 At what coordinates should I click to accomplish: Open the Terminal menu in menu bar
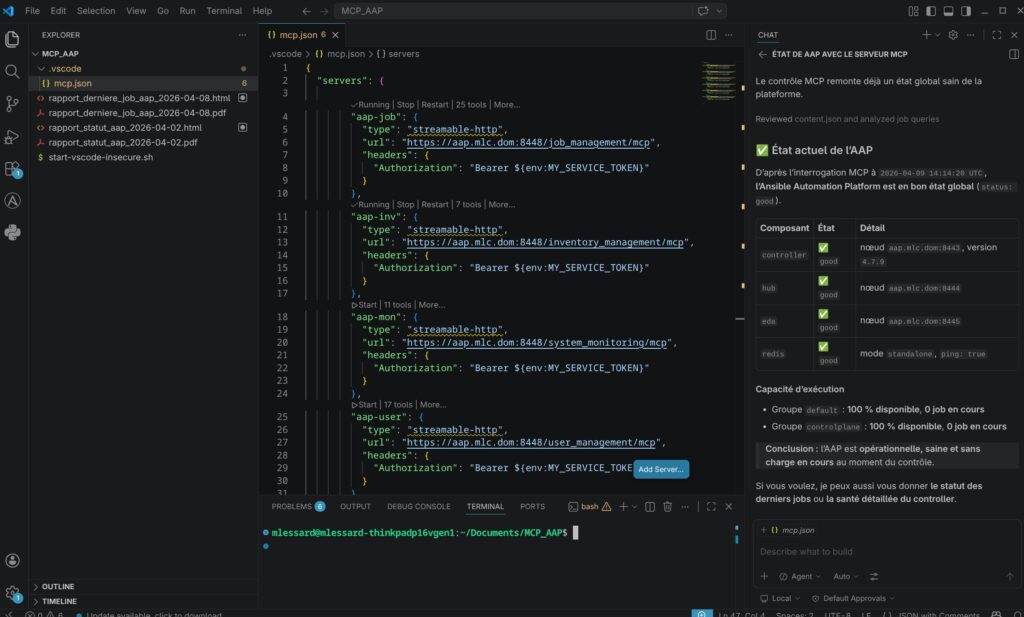click(223, 11)
